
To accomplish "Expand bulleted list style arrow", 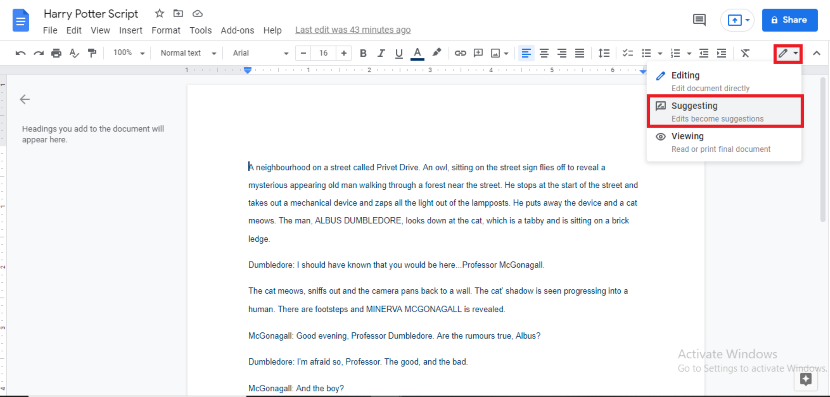I will (660, 53).
